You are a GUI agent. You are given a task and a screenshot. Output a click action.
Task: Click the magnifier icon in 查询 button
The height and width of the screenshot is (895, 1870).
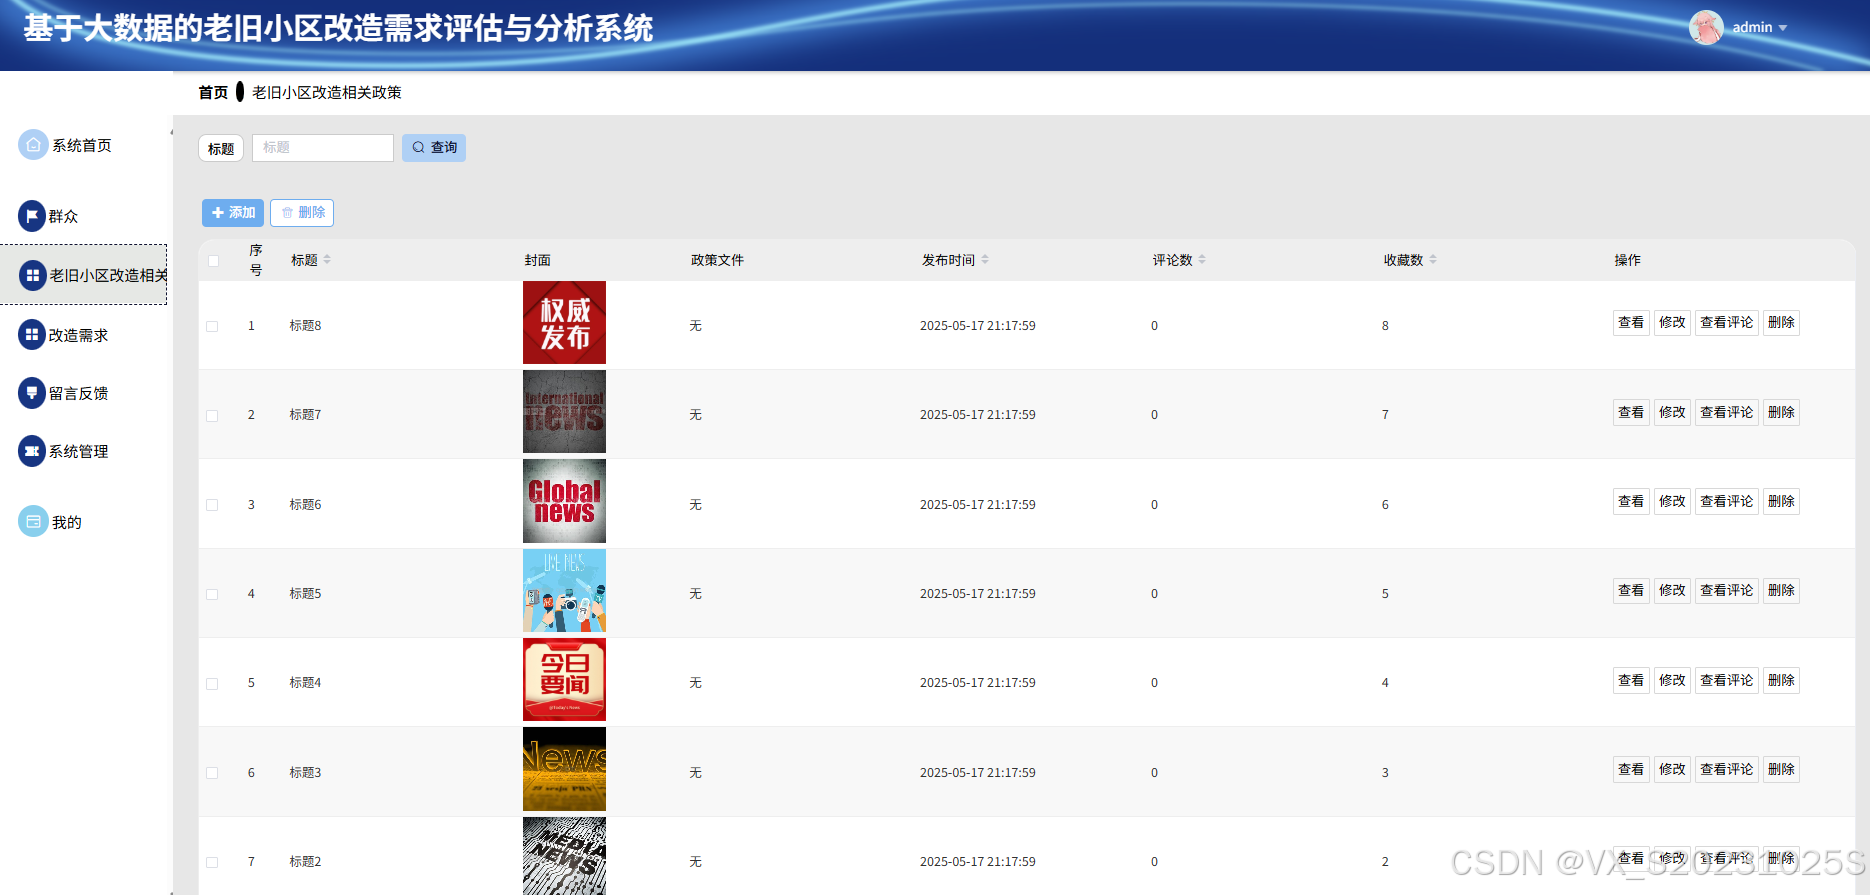coord(419,147)
